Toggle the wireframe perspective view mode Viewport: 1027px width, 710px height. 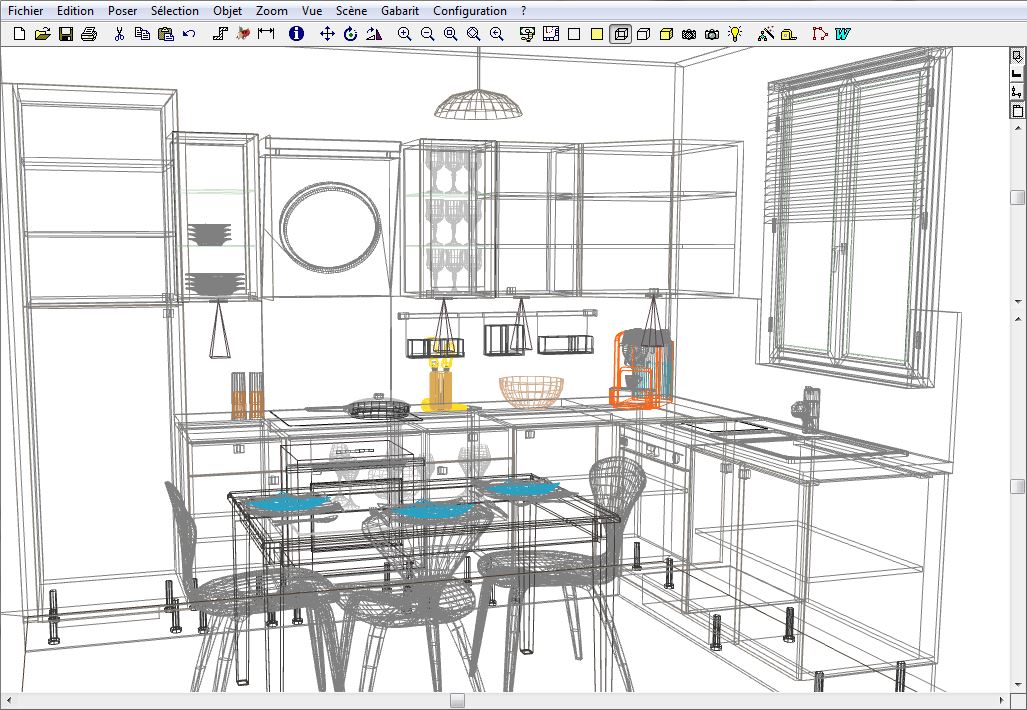(x=620, y=34)
